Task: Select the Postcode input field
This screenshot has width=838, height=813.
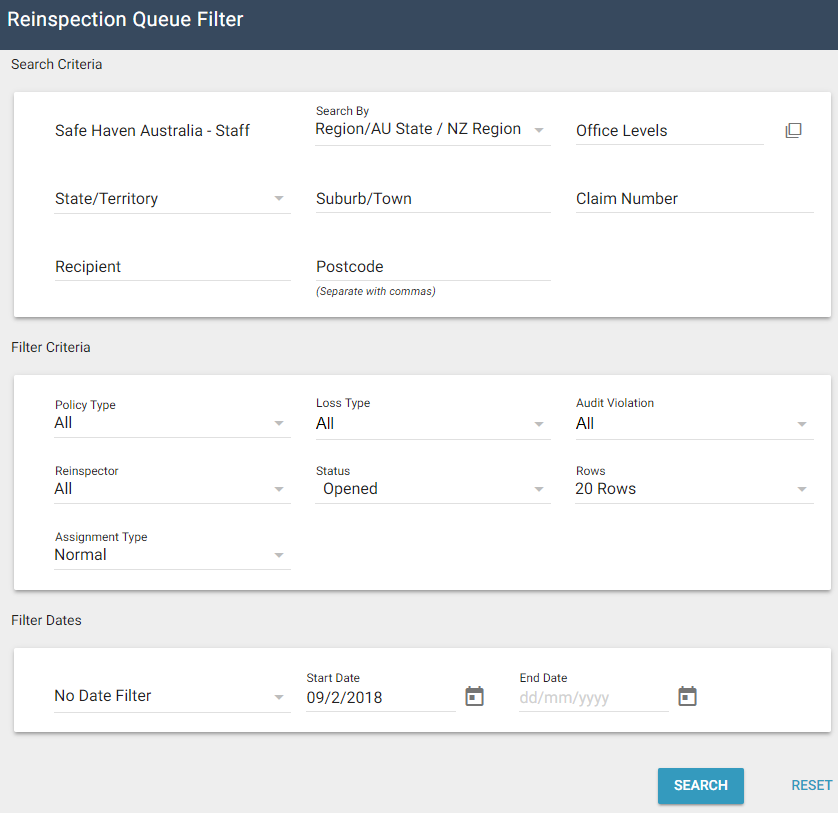Action: (x=432, y=267)
